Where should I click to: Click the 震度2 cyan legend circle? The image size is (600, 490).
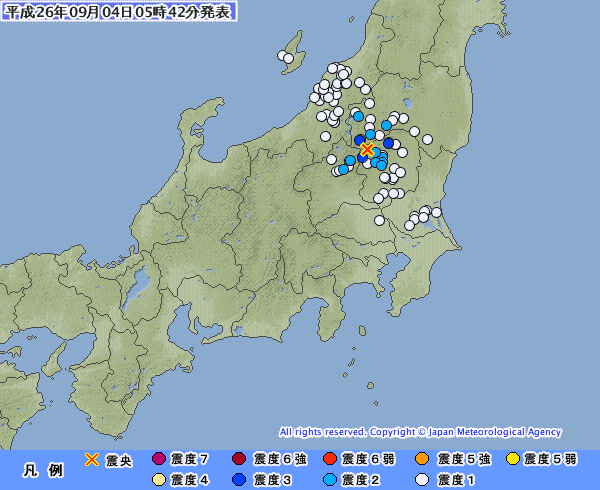pos(330,480)
